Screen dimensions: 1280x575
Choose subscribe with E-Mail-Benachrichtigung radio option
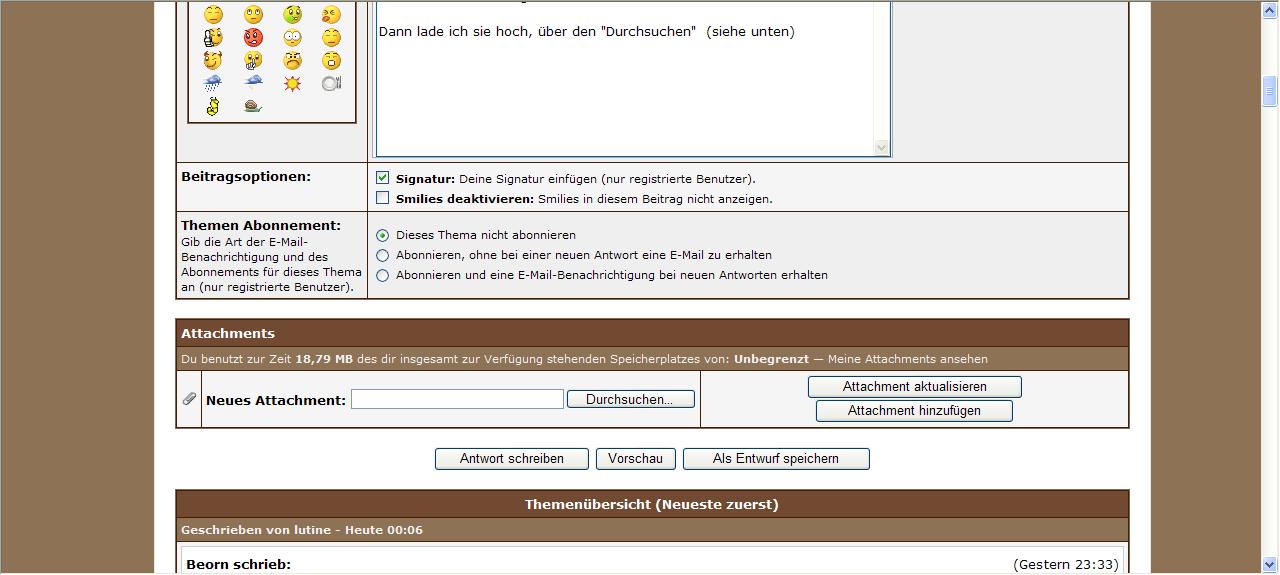coord(382,275)
